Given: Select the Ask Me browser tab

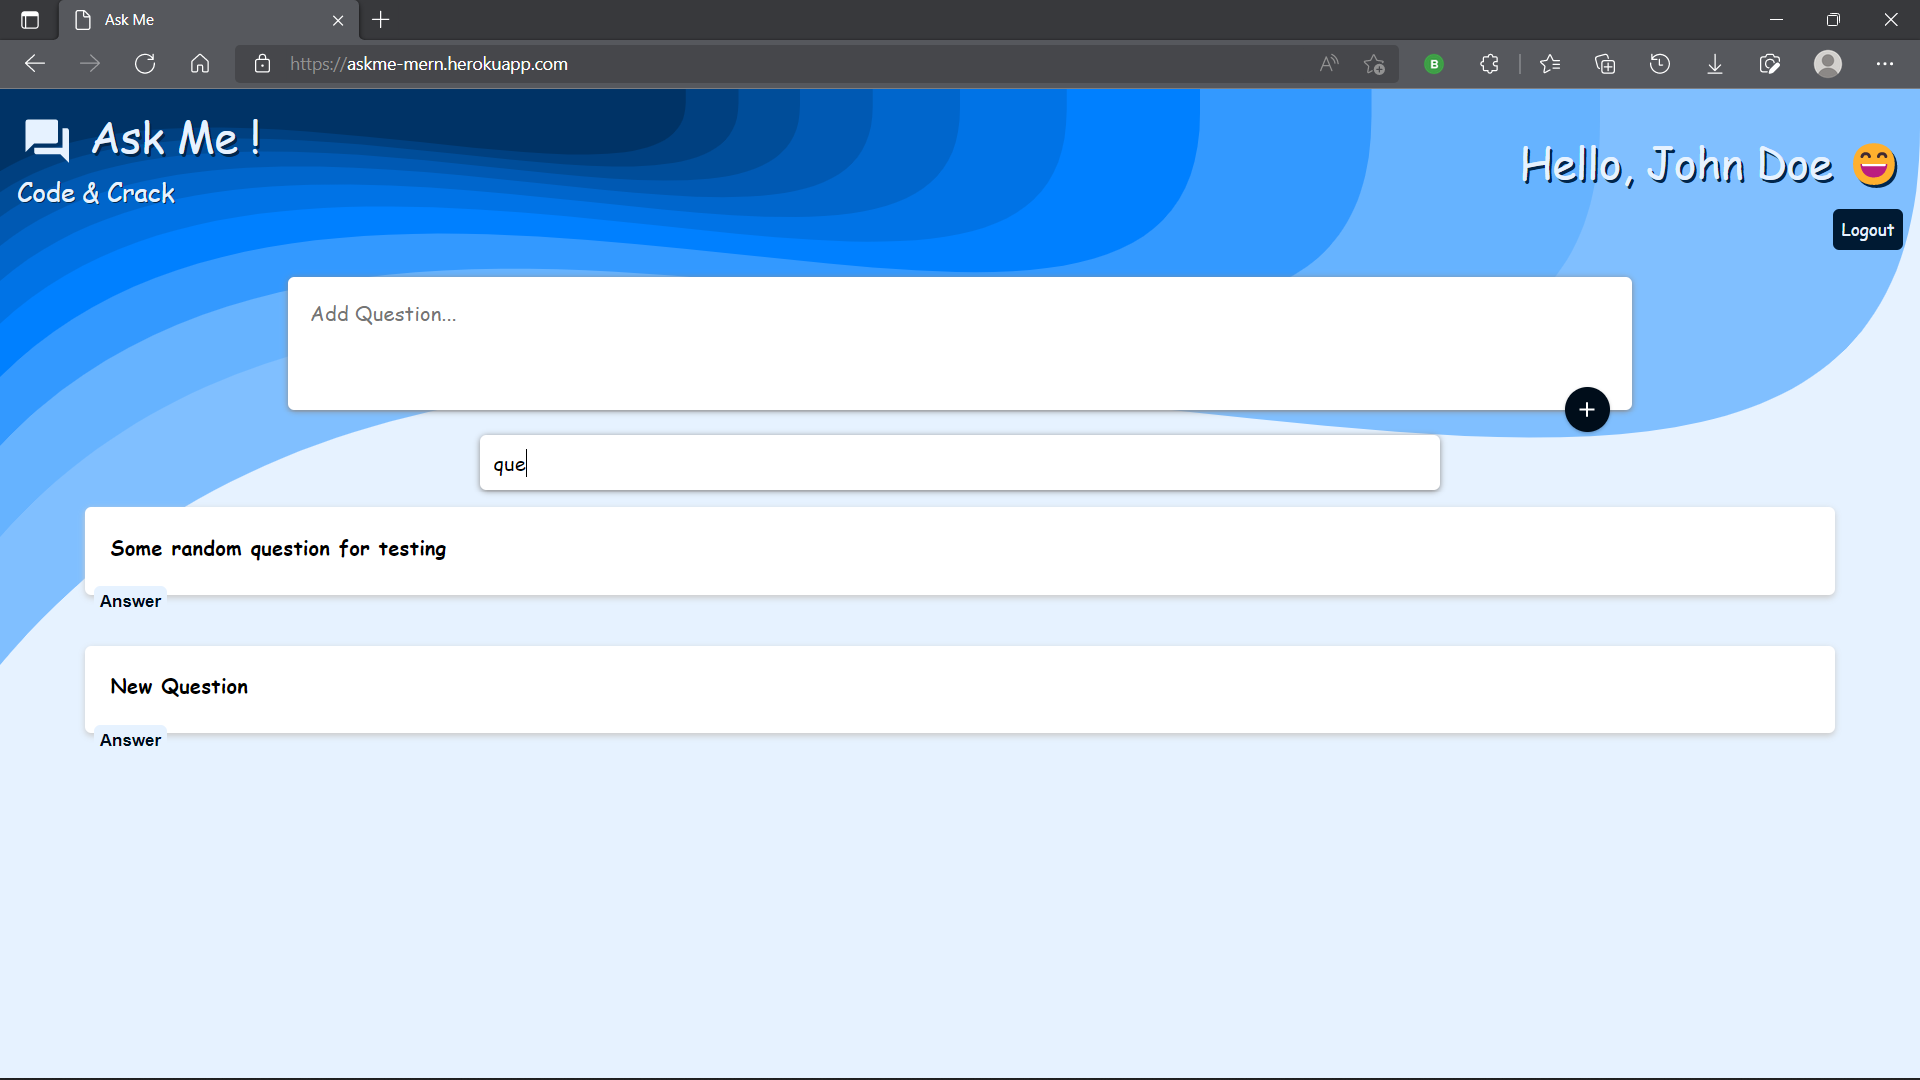Looking at the screenshot, I should (200, 20).
